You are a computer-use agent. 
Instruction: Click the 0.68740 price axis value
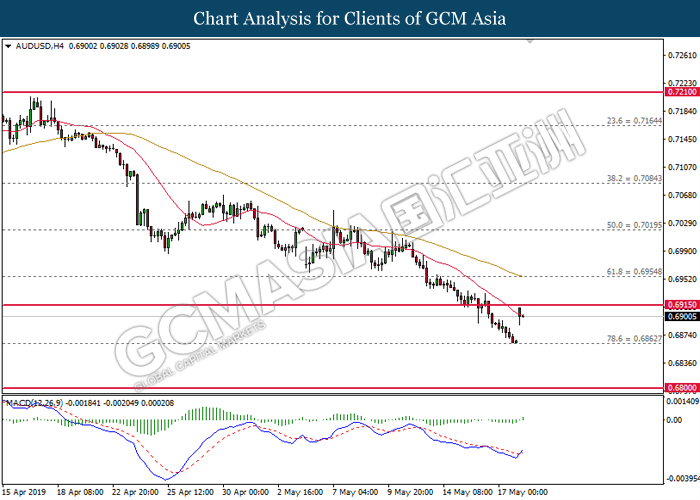pos(682,335)
